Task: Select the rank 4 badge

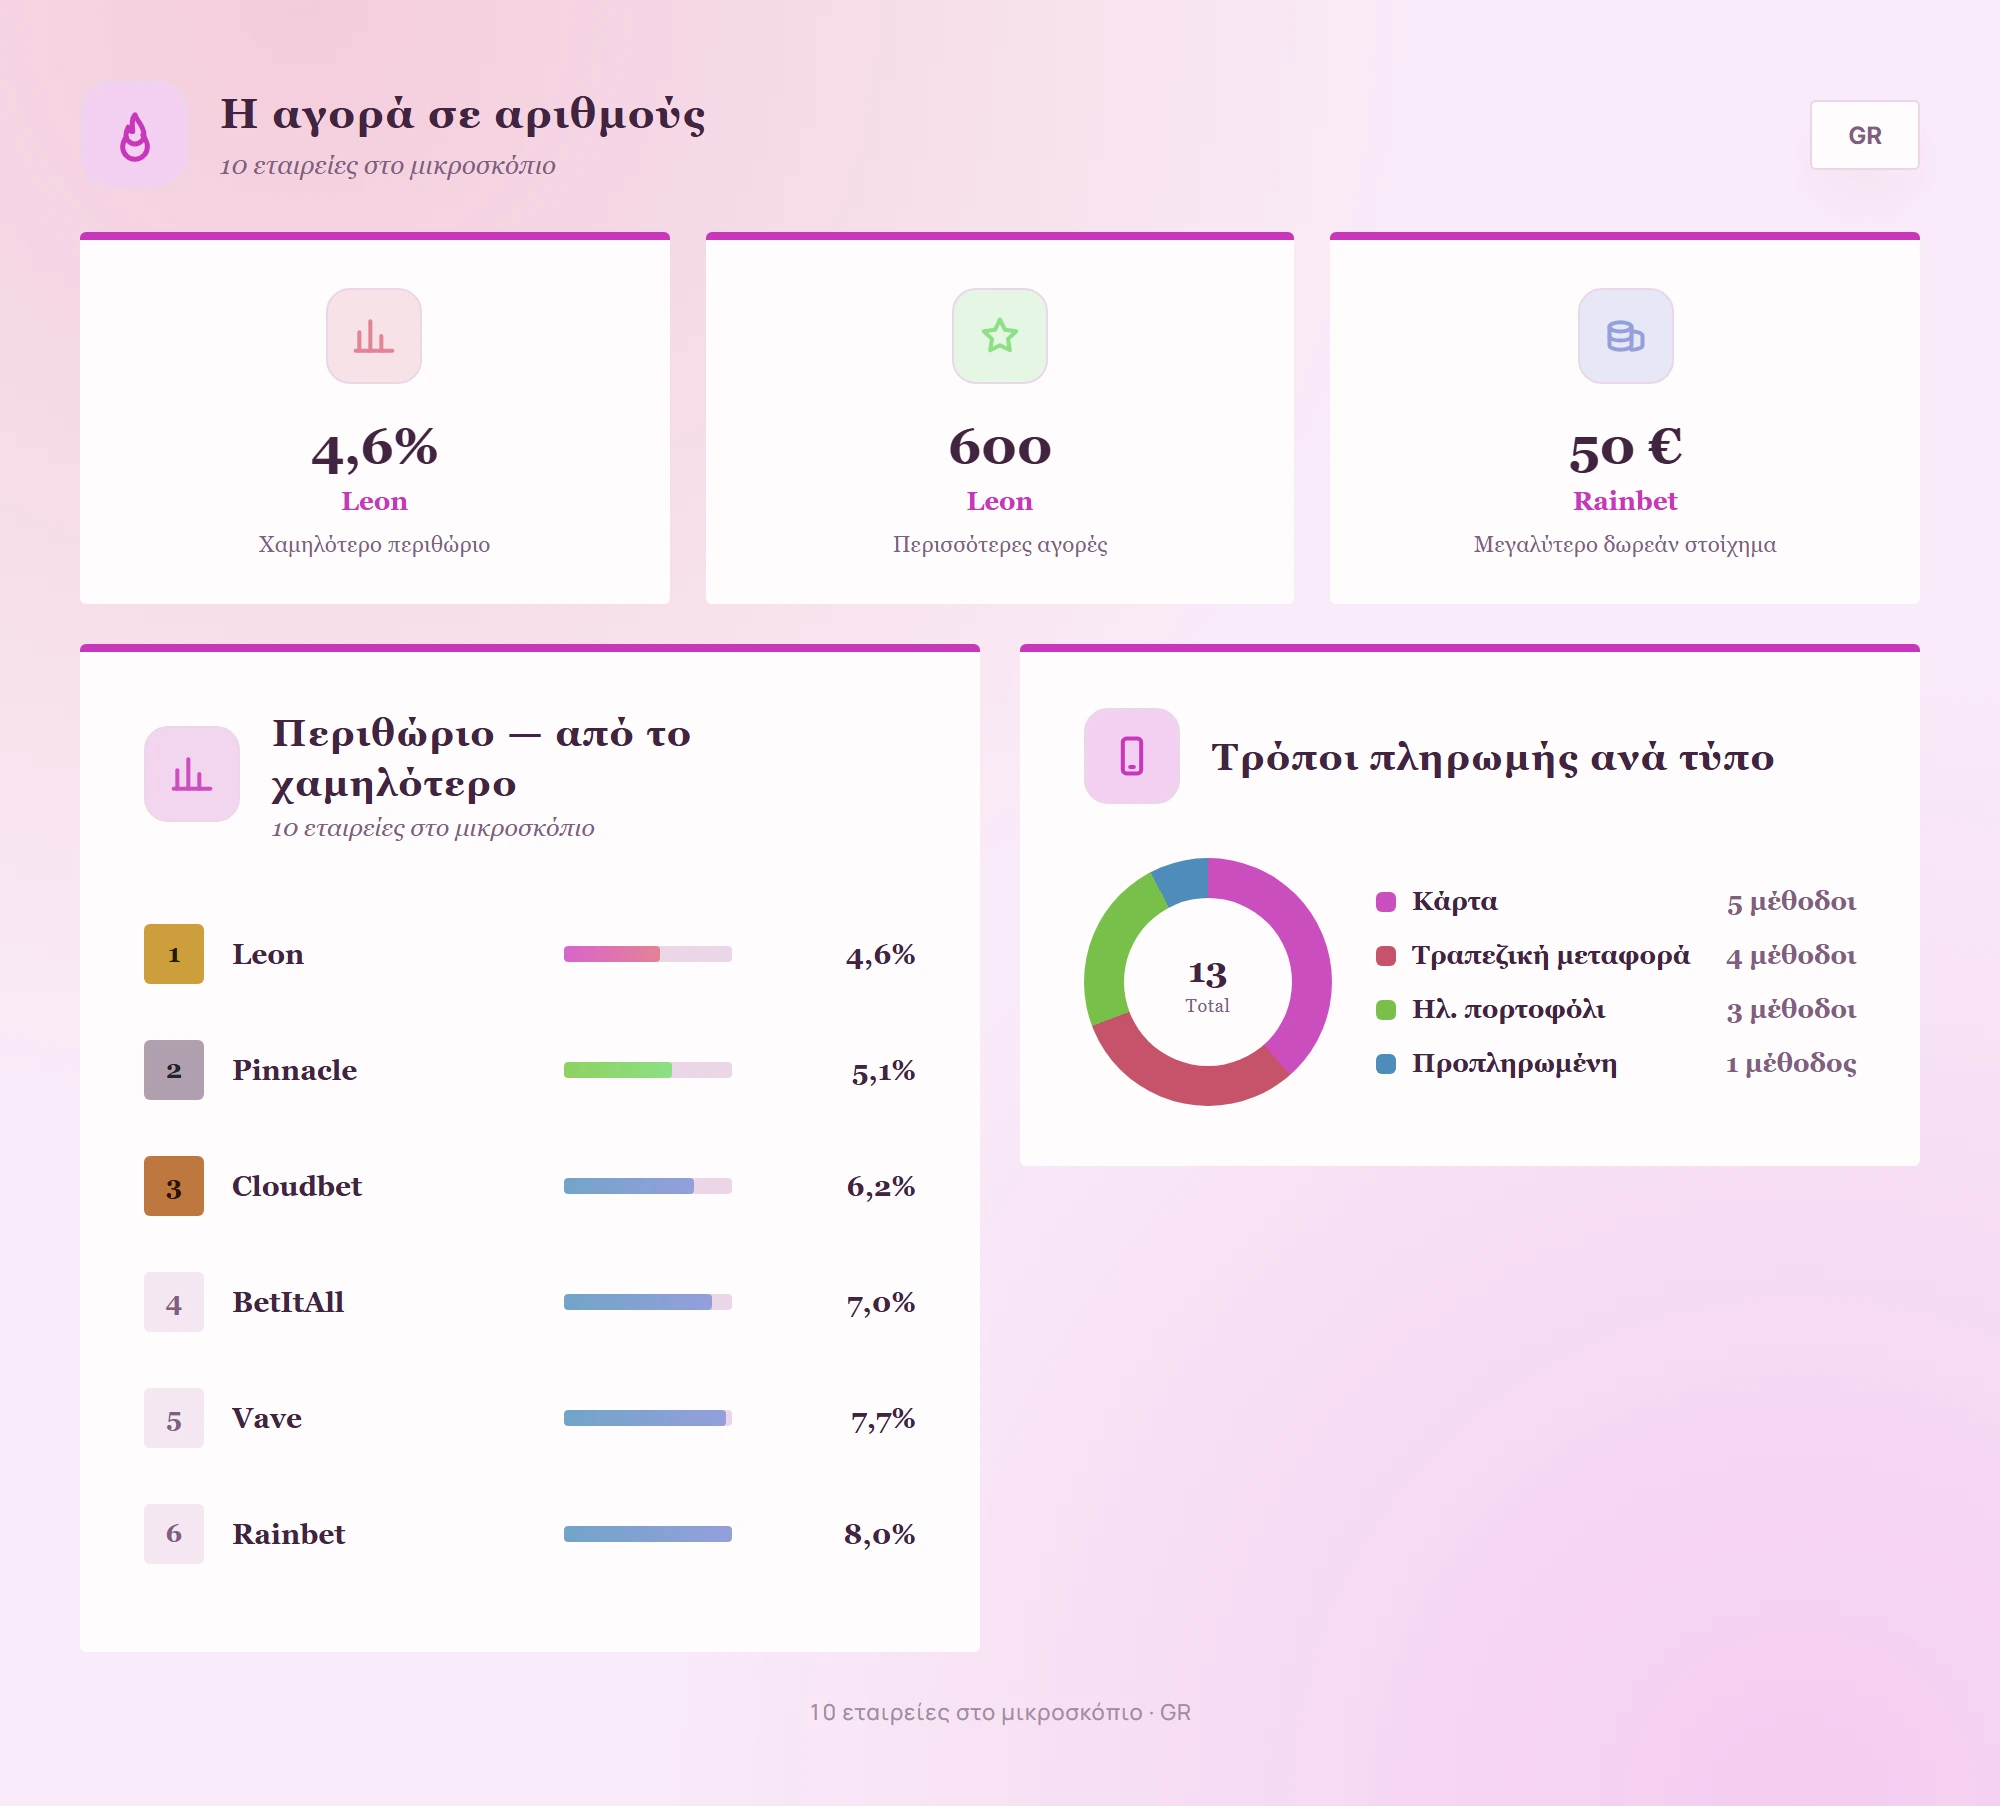Action: (174, 1302)
